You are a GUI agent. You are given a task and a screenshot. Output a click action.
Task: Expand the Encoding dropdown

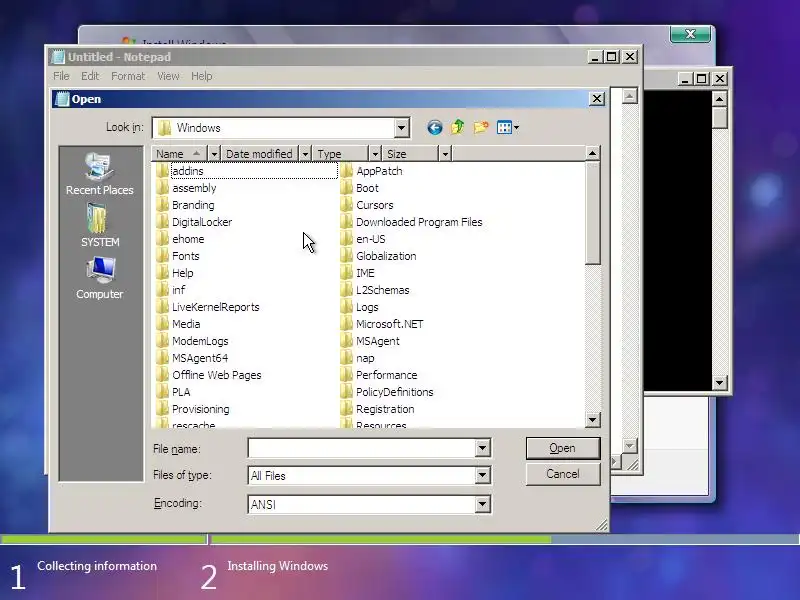pos(482,505)
